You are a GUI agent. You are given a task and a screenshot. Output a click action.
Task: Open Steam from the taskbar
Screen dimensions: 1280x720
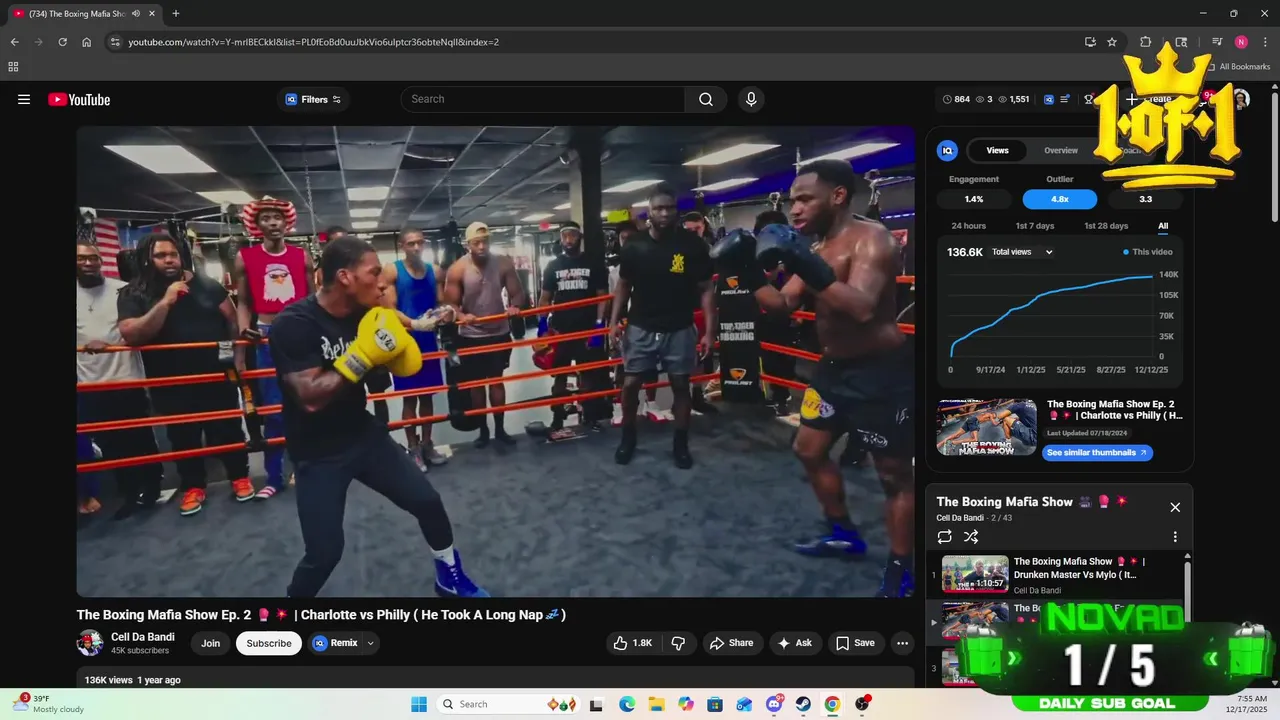point(803,704)
